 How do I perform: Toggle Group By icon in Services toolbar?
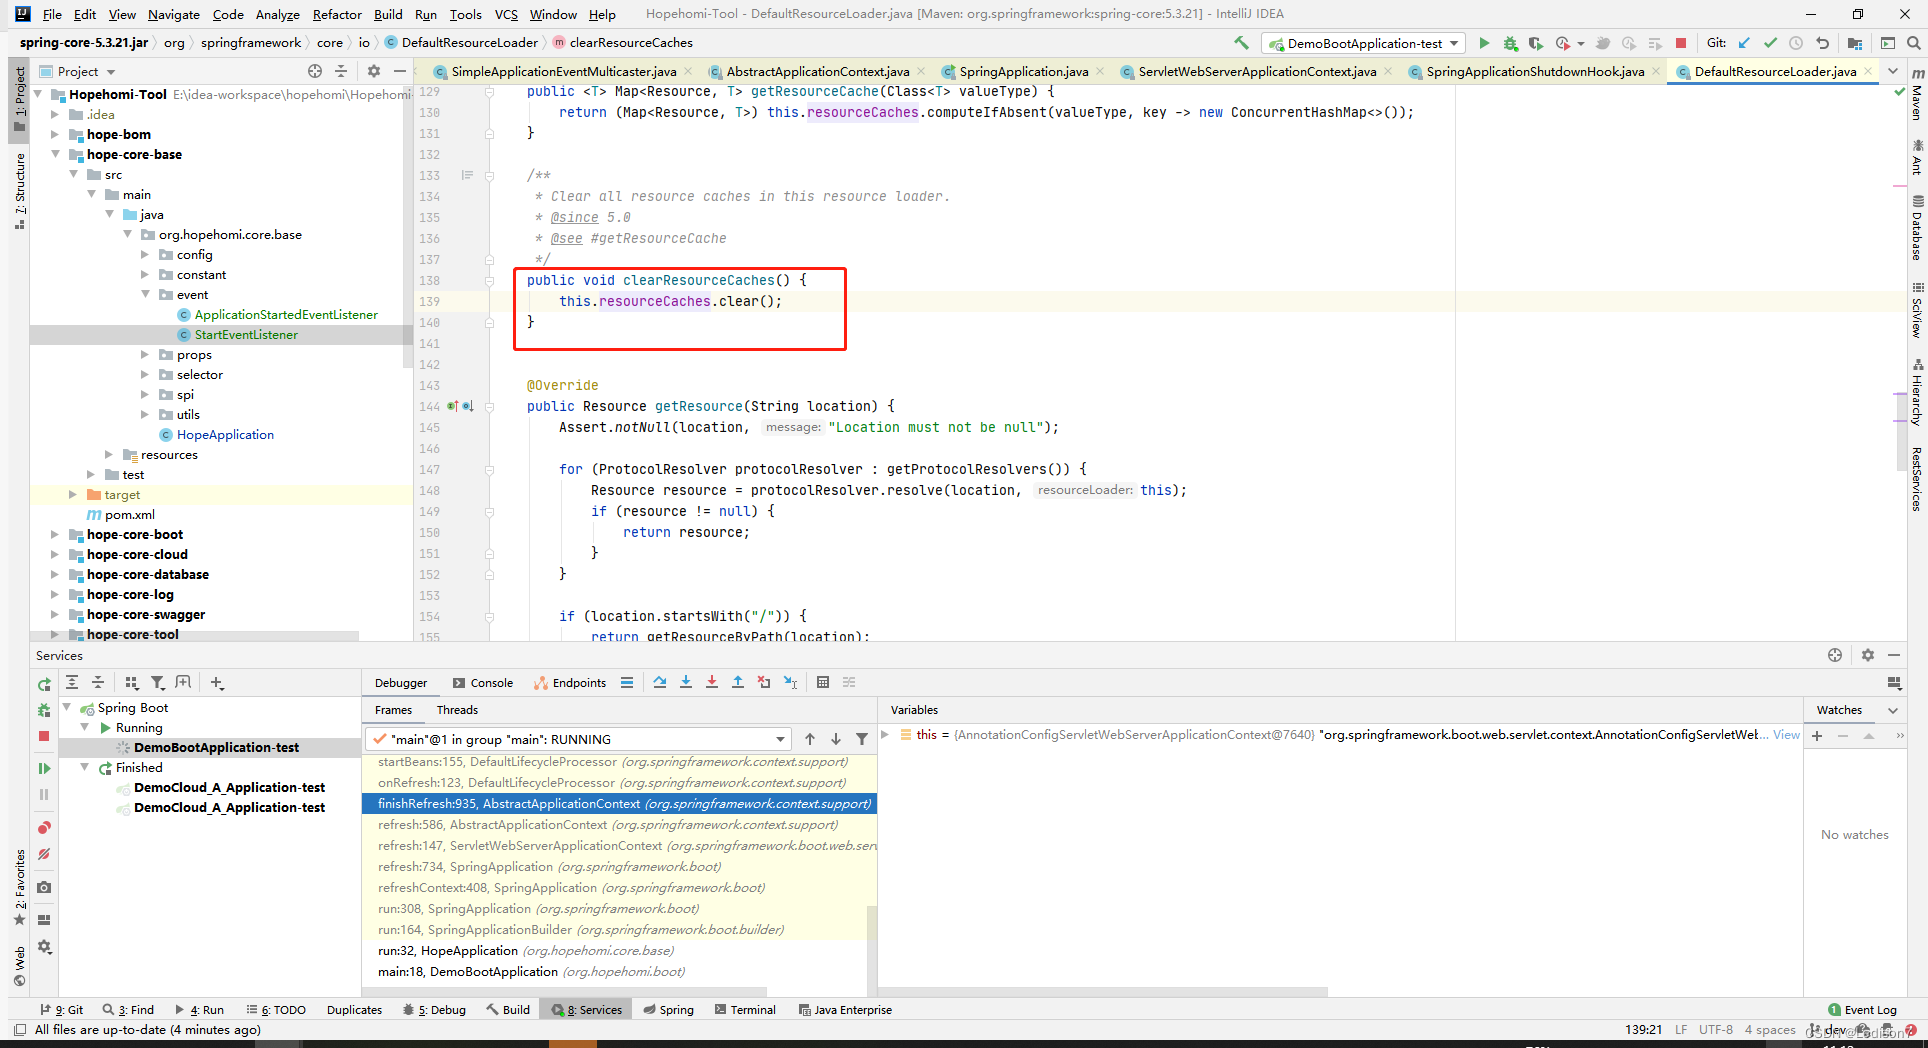(x=132, y=682)
